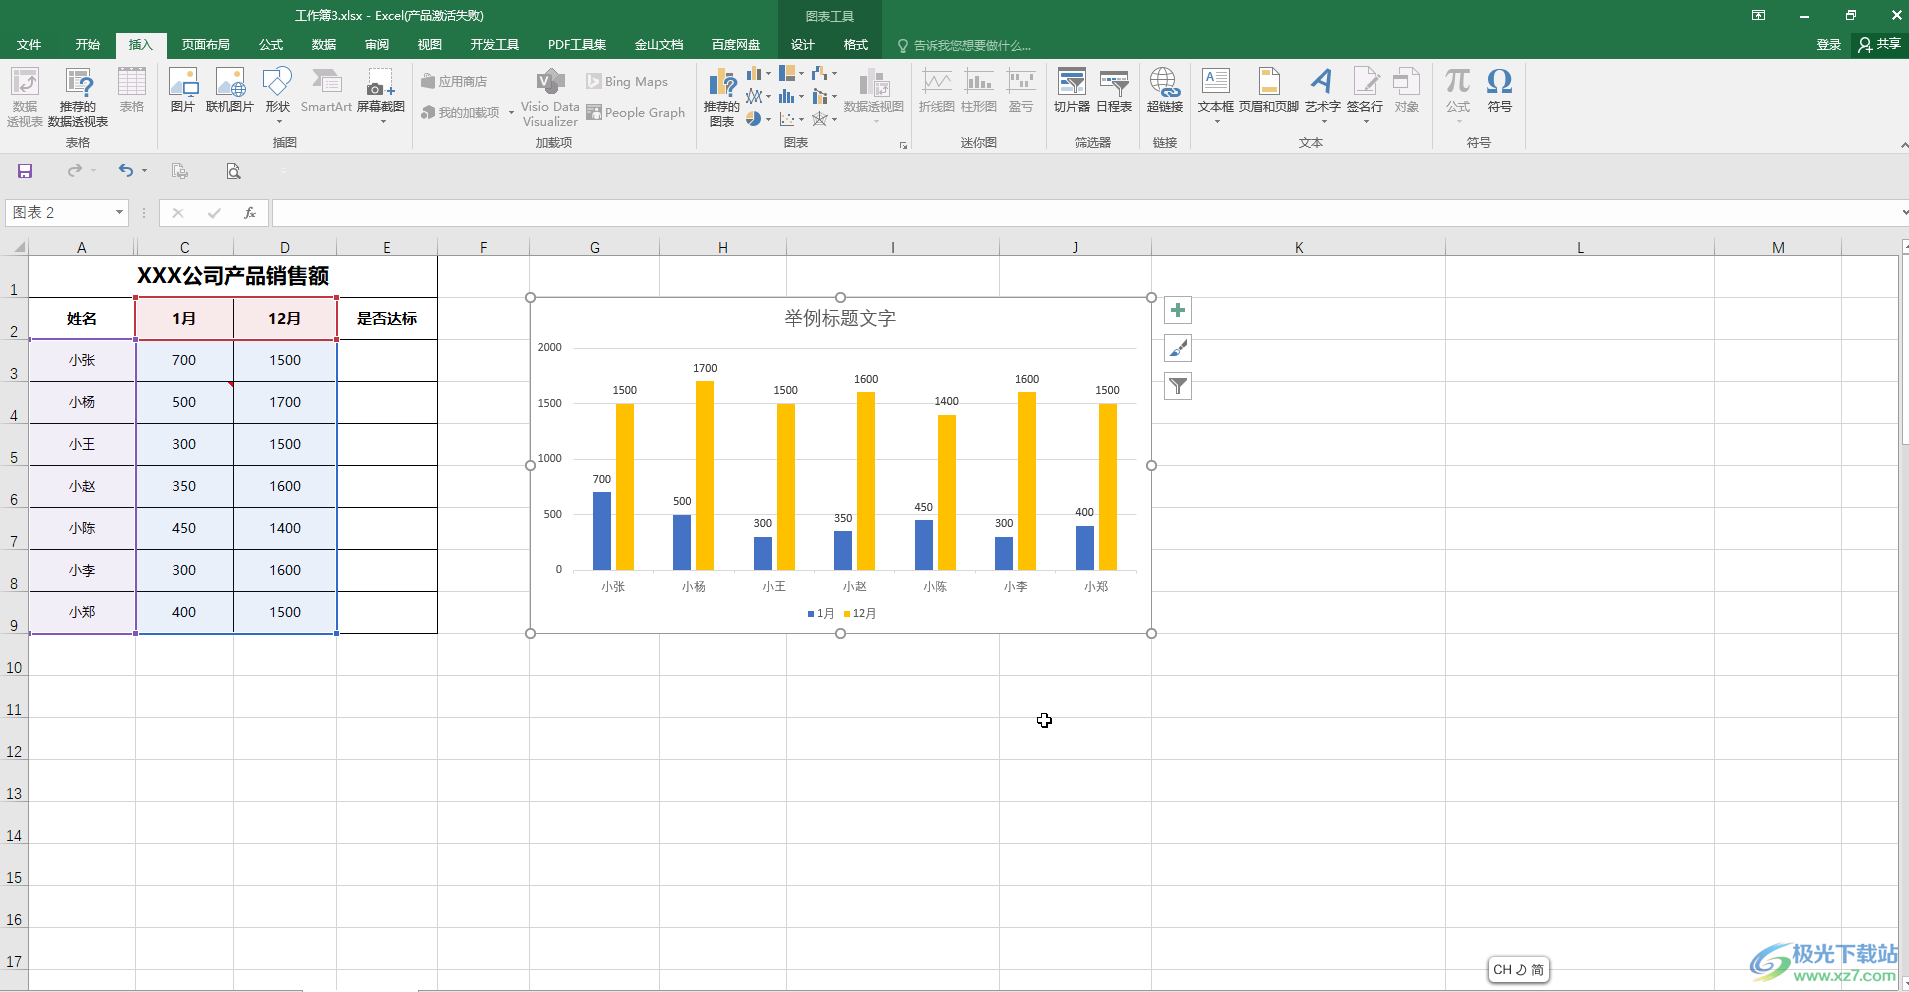Save the workbook from quick access toolbar
The height and width of the screenshot is (992, 1909).
pos(25,171)
